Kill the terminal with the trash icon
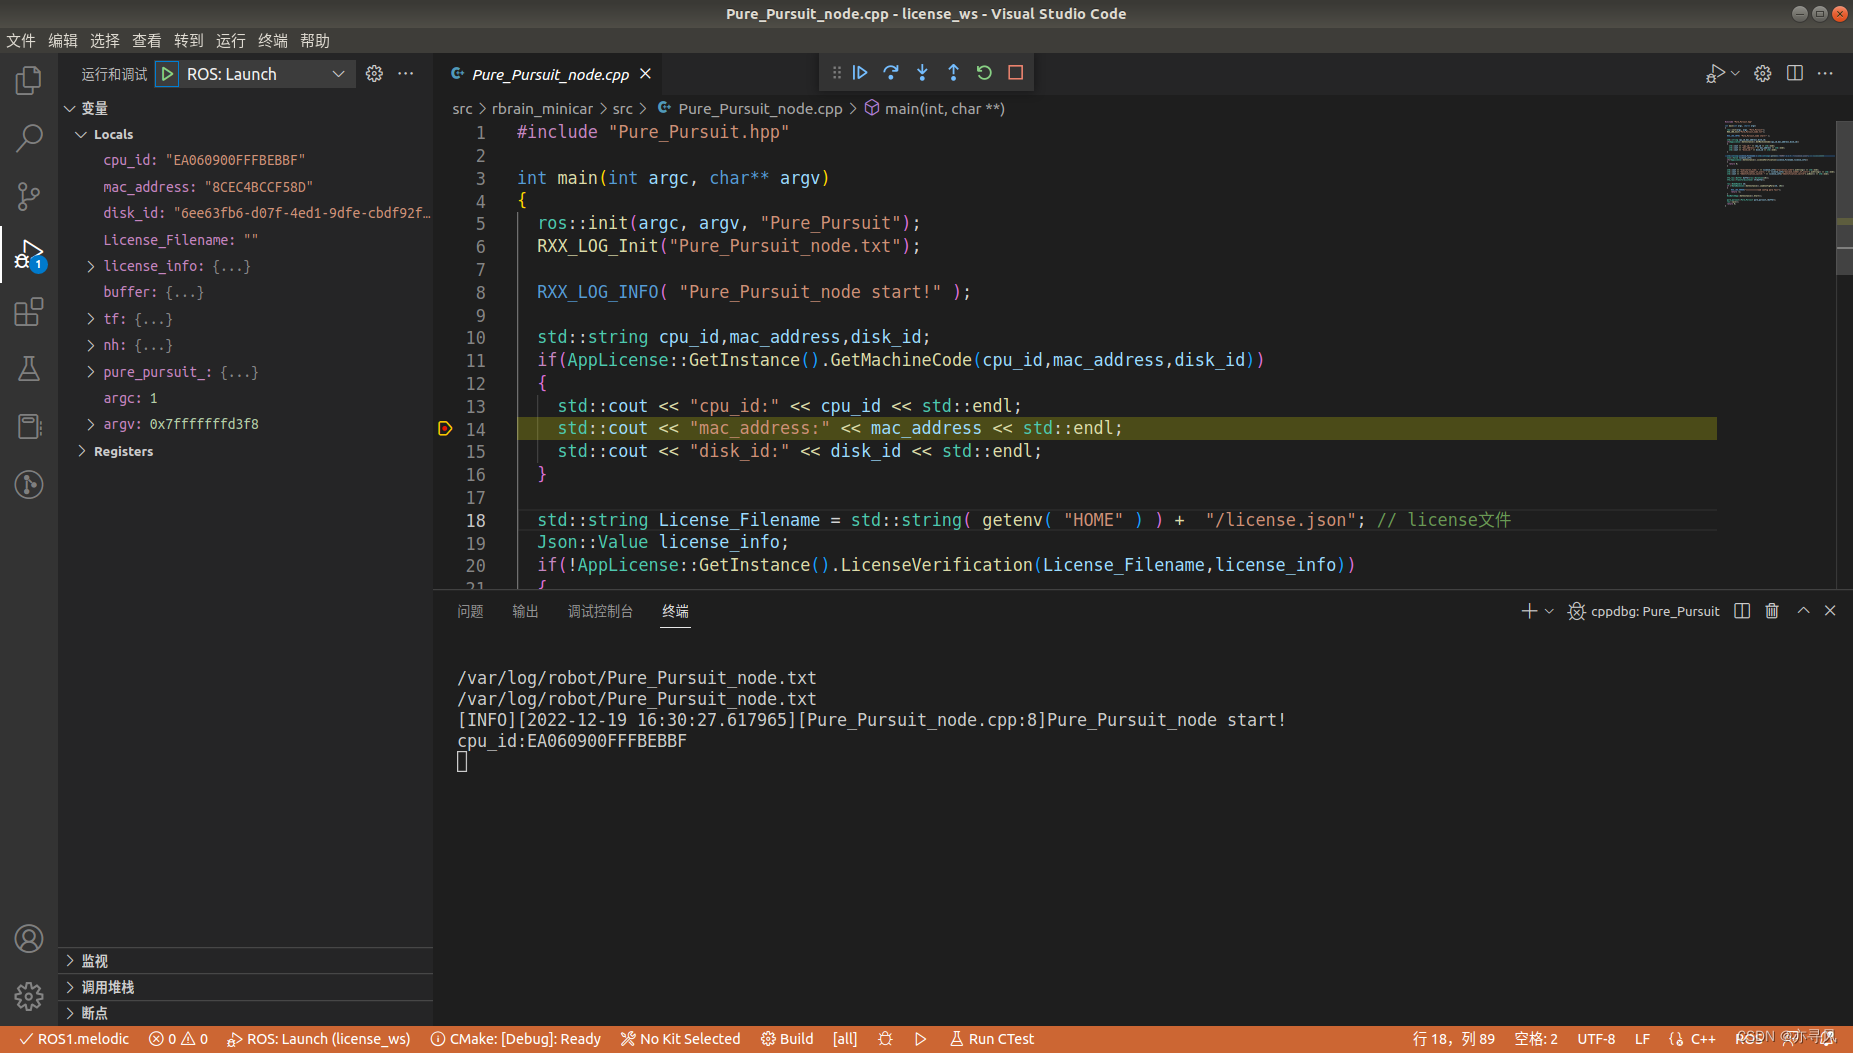The image size is (1853, 1053). click(1770, 610)
